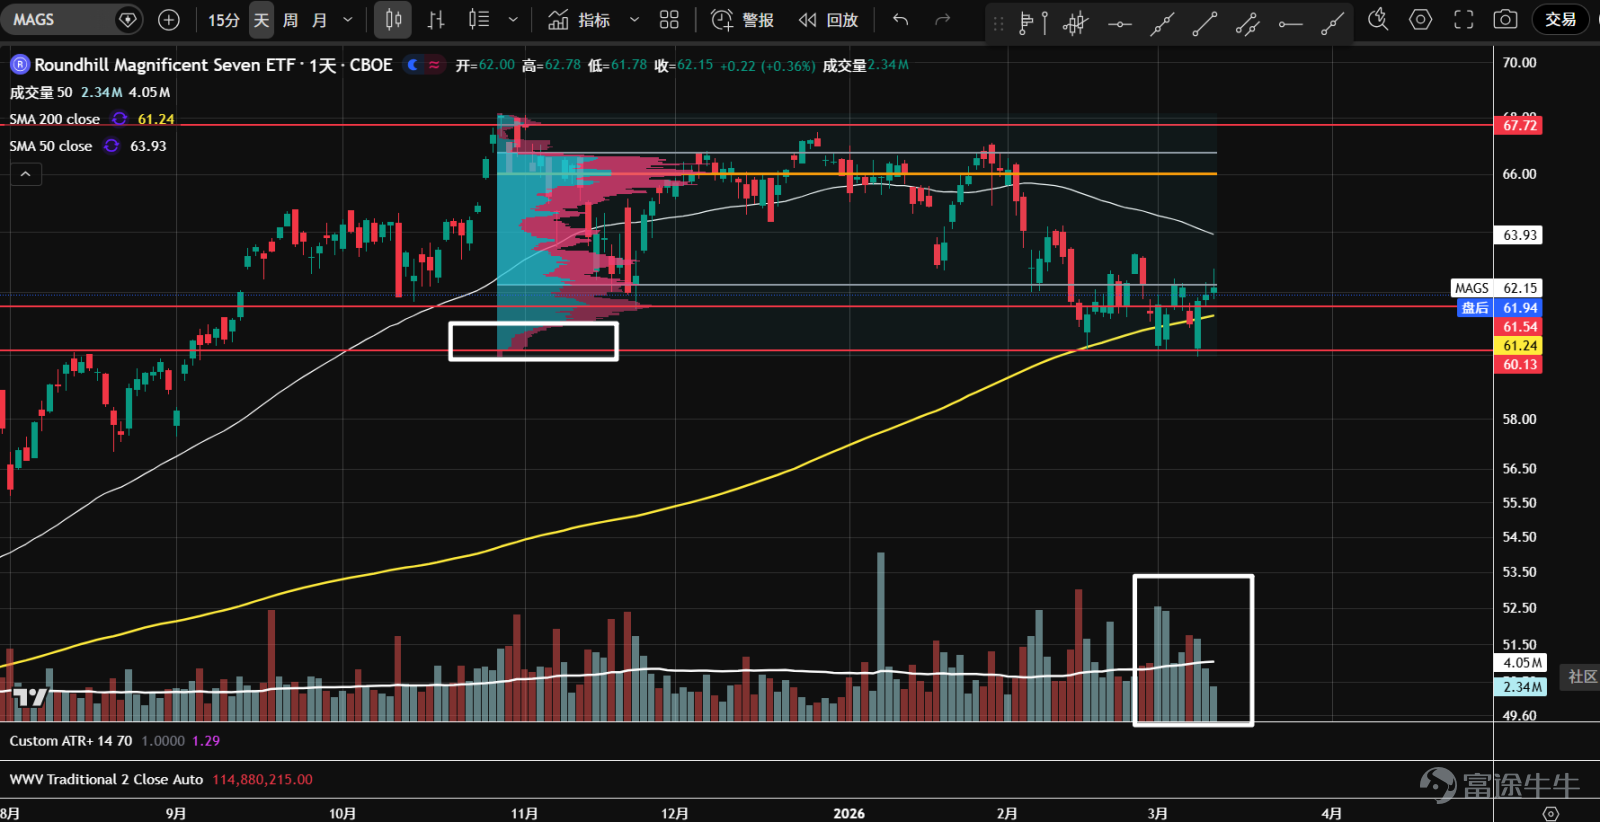Image resolution: width=1600 pixels, height=822 pixels.
Task: Select the bar chart style icon
Action: click(x=436, y=19)
